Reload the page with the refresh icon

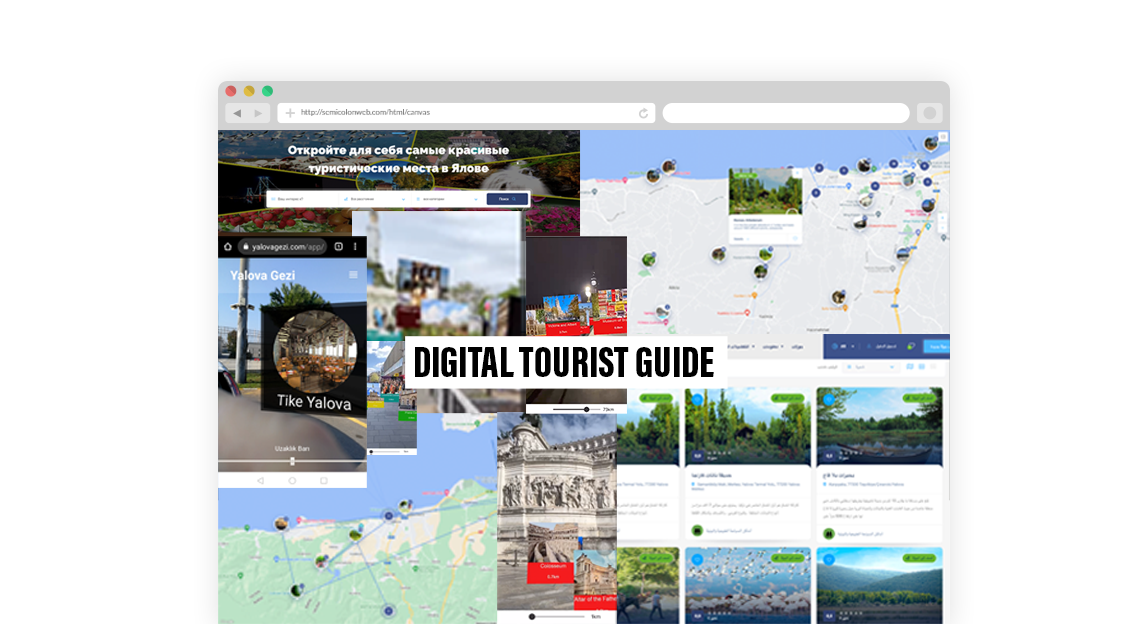click(643, 113)
